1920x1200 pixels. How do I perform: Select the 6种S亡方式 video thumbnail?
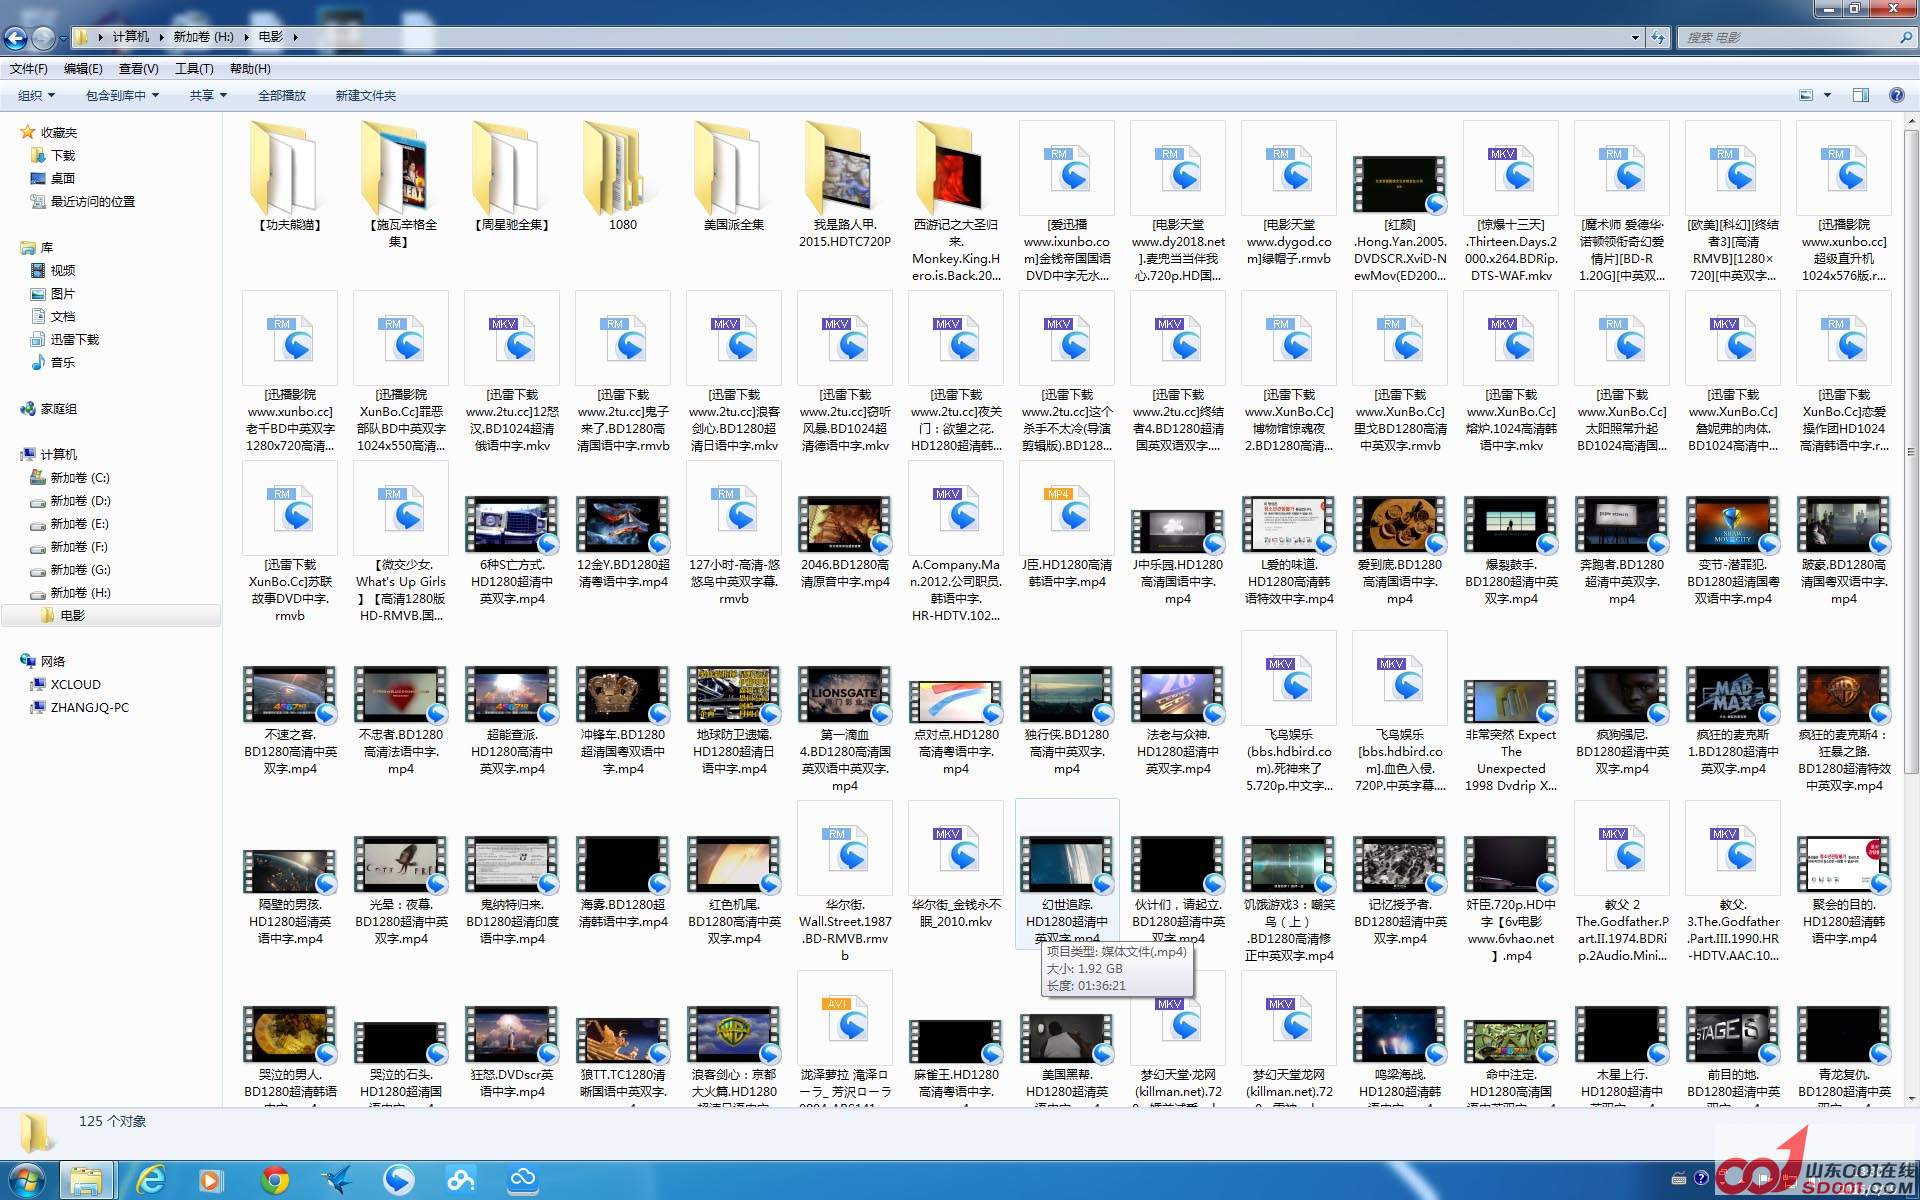511,525
